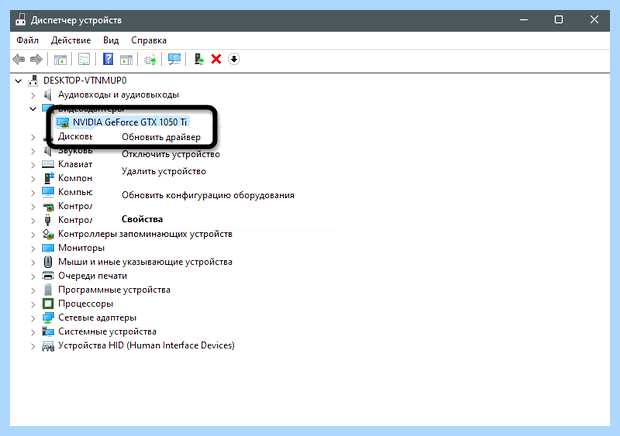This screenshot has height=436, width=620.
Task: Click the network icon of Сетевые адаптеры
Action: pos(48,317)
